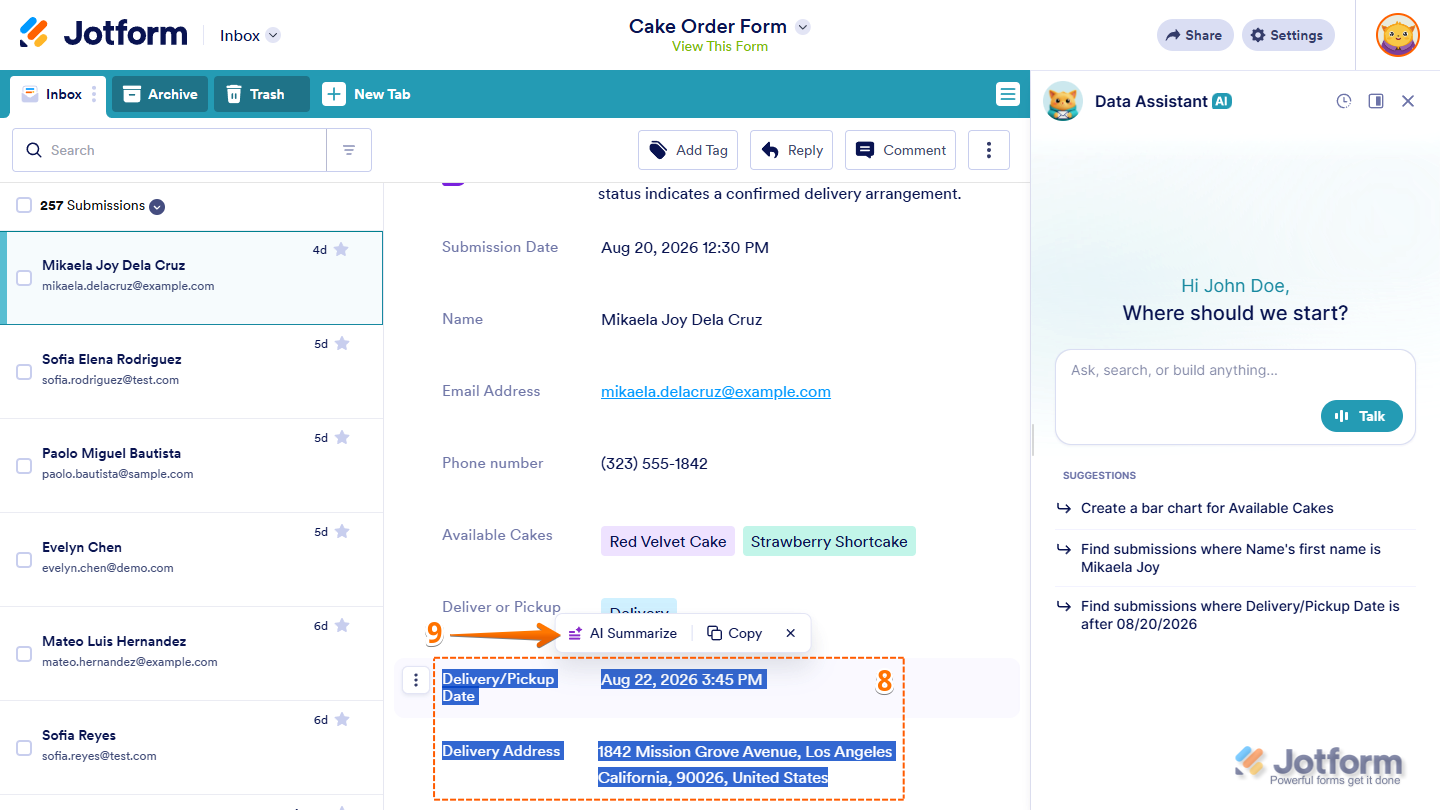Star Sofia Reyes submission
Viewport: 1440px width, 810px height.
[x=341, y=719]
